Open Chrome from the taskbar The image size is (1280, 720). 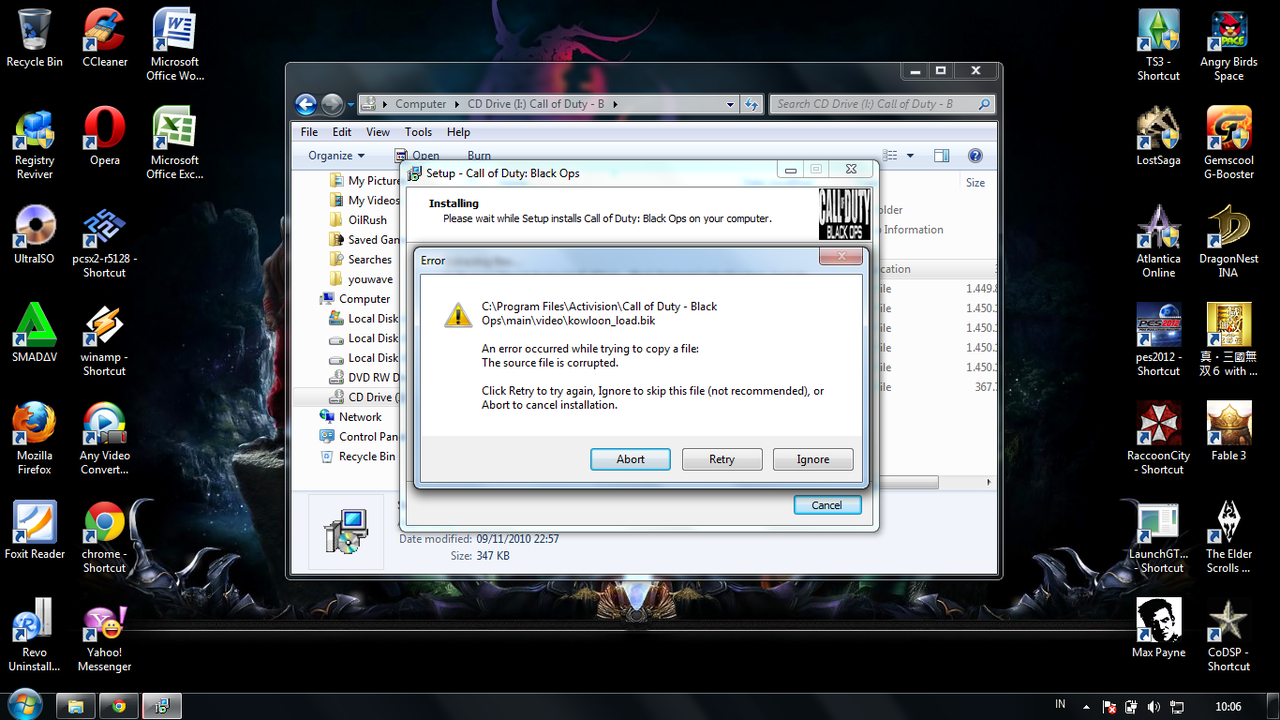(x=119, y=706)
